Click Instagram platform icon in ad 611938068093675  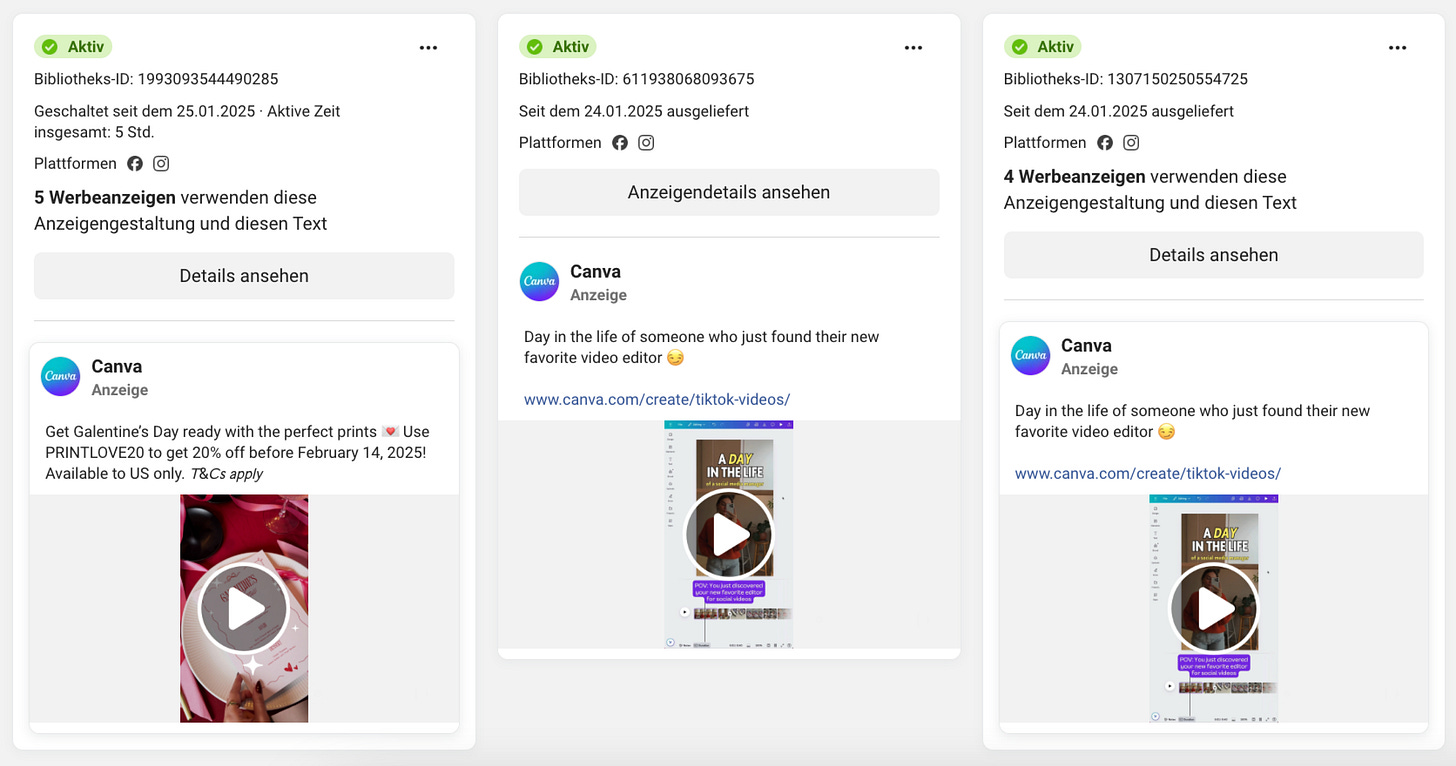pos(646,142)
